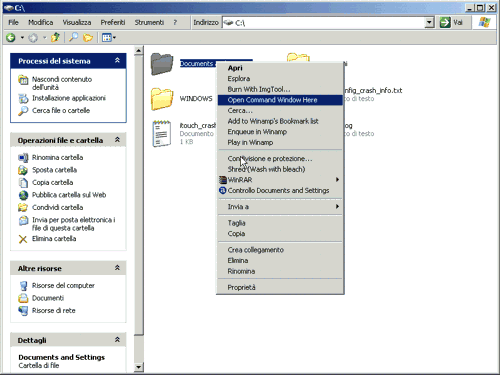The height and width of the screenshot is (375, 500).
Task: Choose Rinomina in the context menu
Action: pyautogui.click(x=280, y=271)
